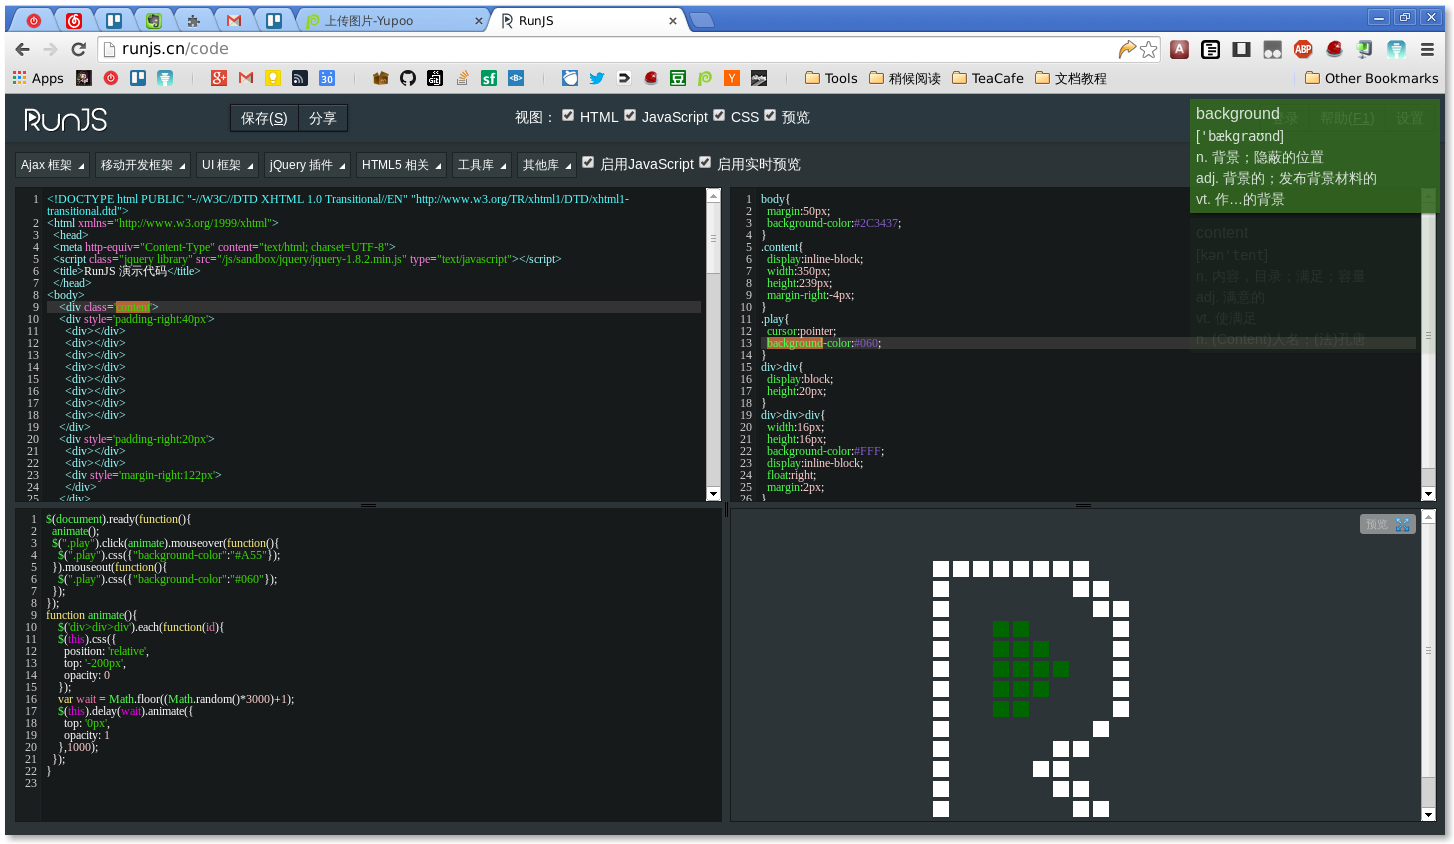The height and width of the screenshot is (844, 1454).
Task: Select the RunJS browser tab
Action: (588, 20)
